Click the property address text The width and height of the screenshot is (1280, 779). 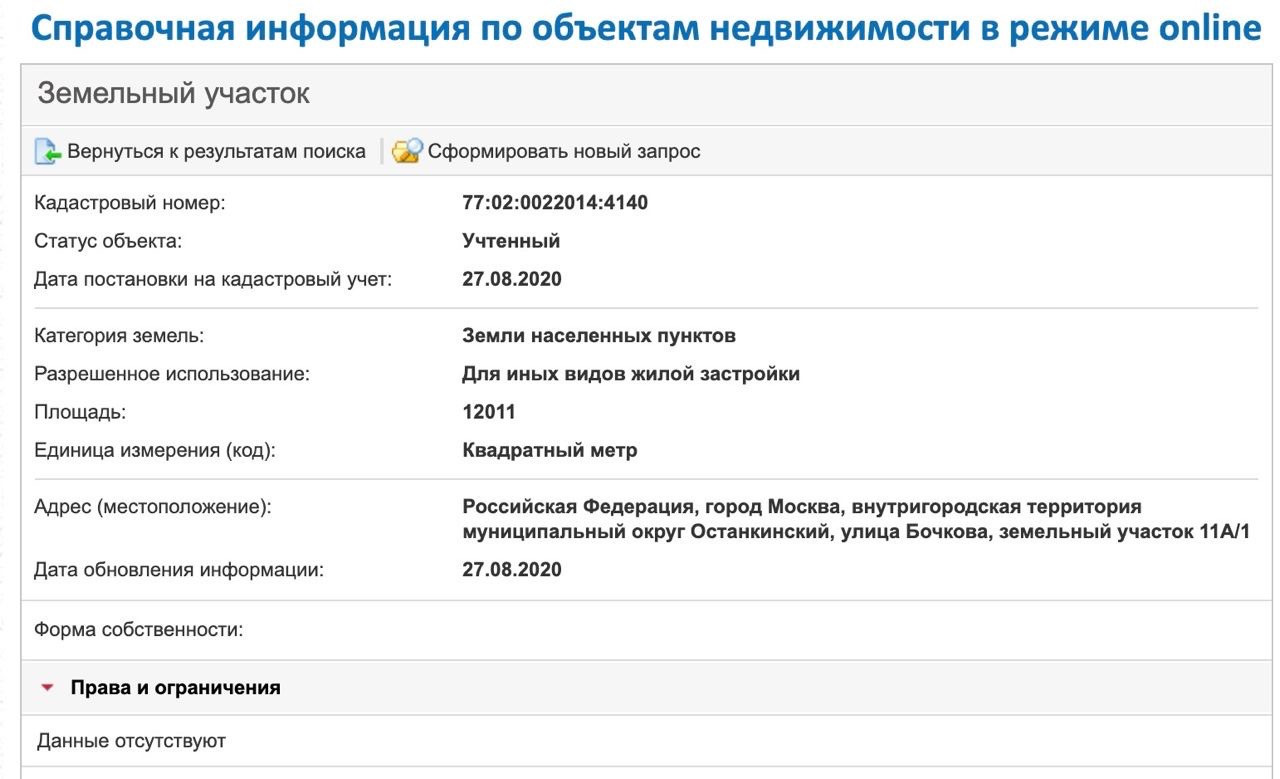coord(856,519)
